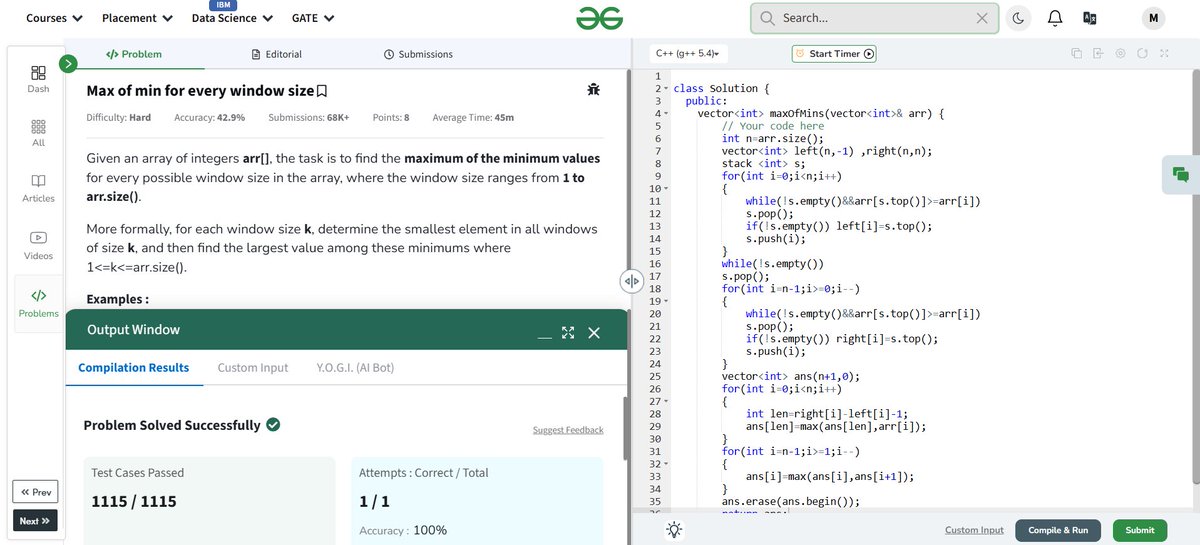Open the M profile avatar

click(1153, 18)
